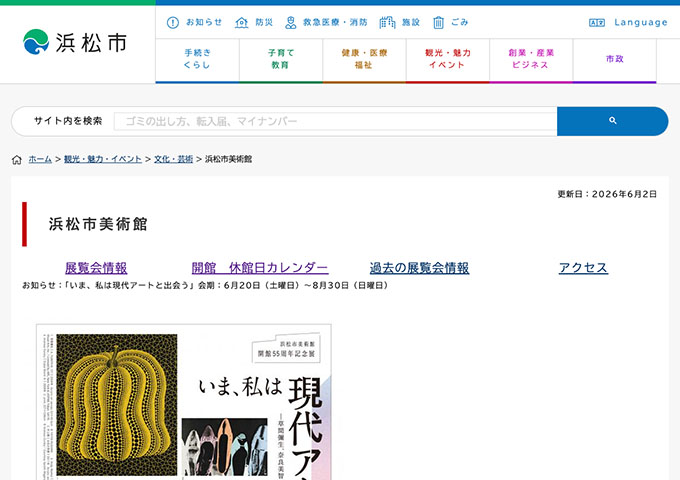The width and height of the screenshot is (680, 480).
Task: Open the 施設 facilities building icon
Action: (387, 23)
